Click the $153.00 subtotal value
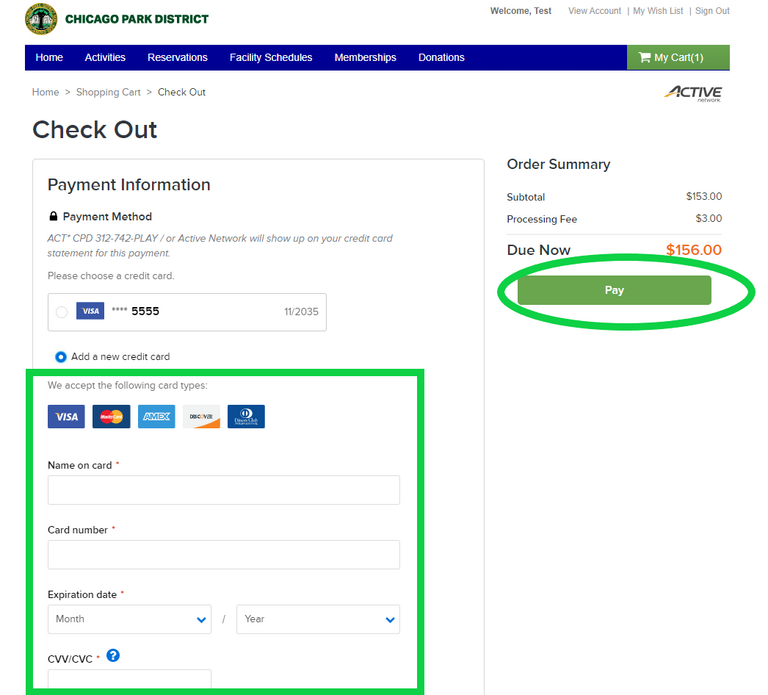Viewport: 768px width, 695px height. point(704,196)
